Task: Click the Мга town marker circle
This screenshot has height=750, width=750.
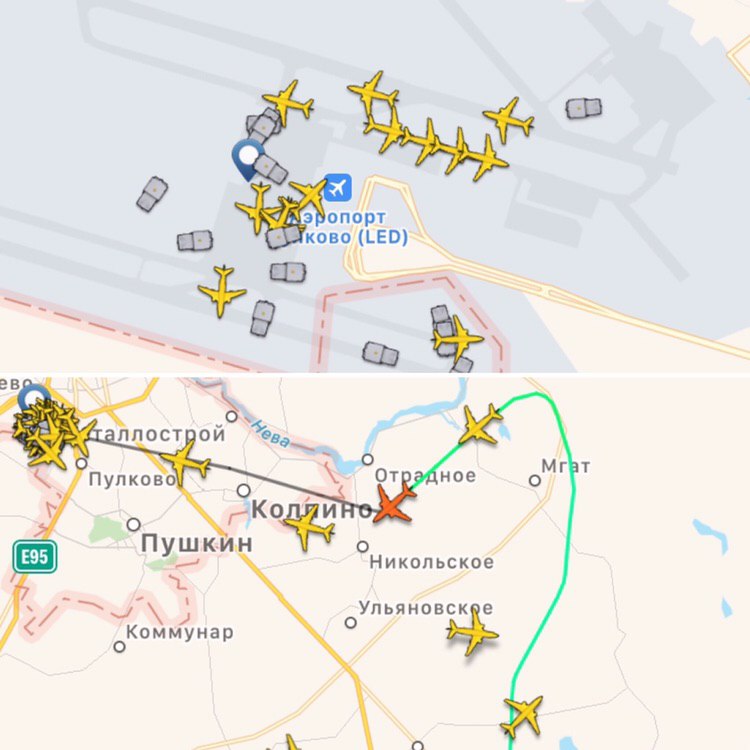Action: tap(535, 480)
